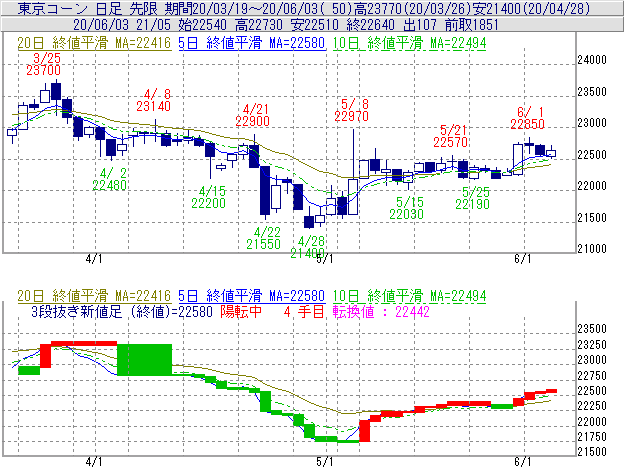
Task: Click the 5/25 22190 low label
Action: pyautogui.click(x=472, y=198)
